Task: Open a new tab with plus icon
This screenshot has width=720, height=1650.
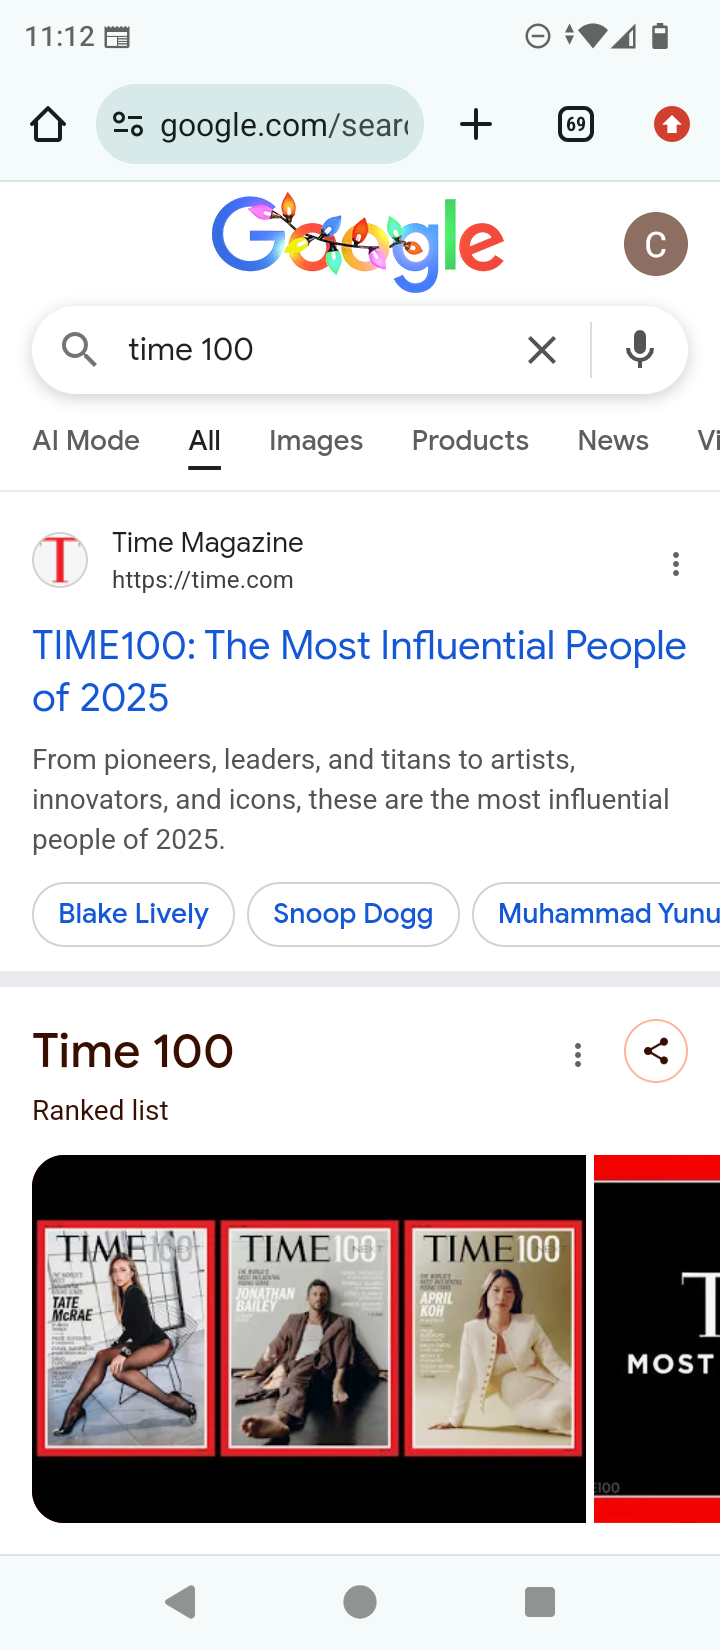Action: [476, 125]
